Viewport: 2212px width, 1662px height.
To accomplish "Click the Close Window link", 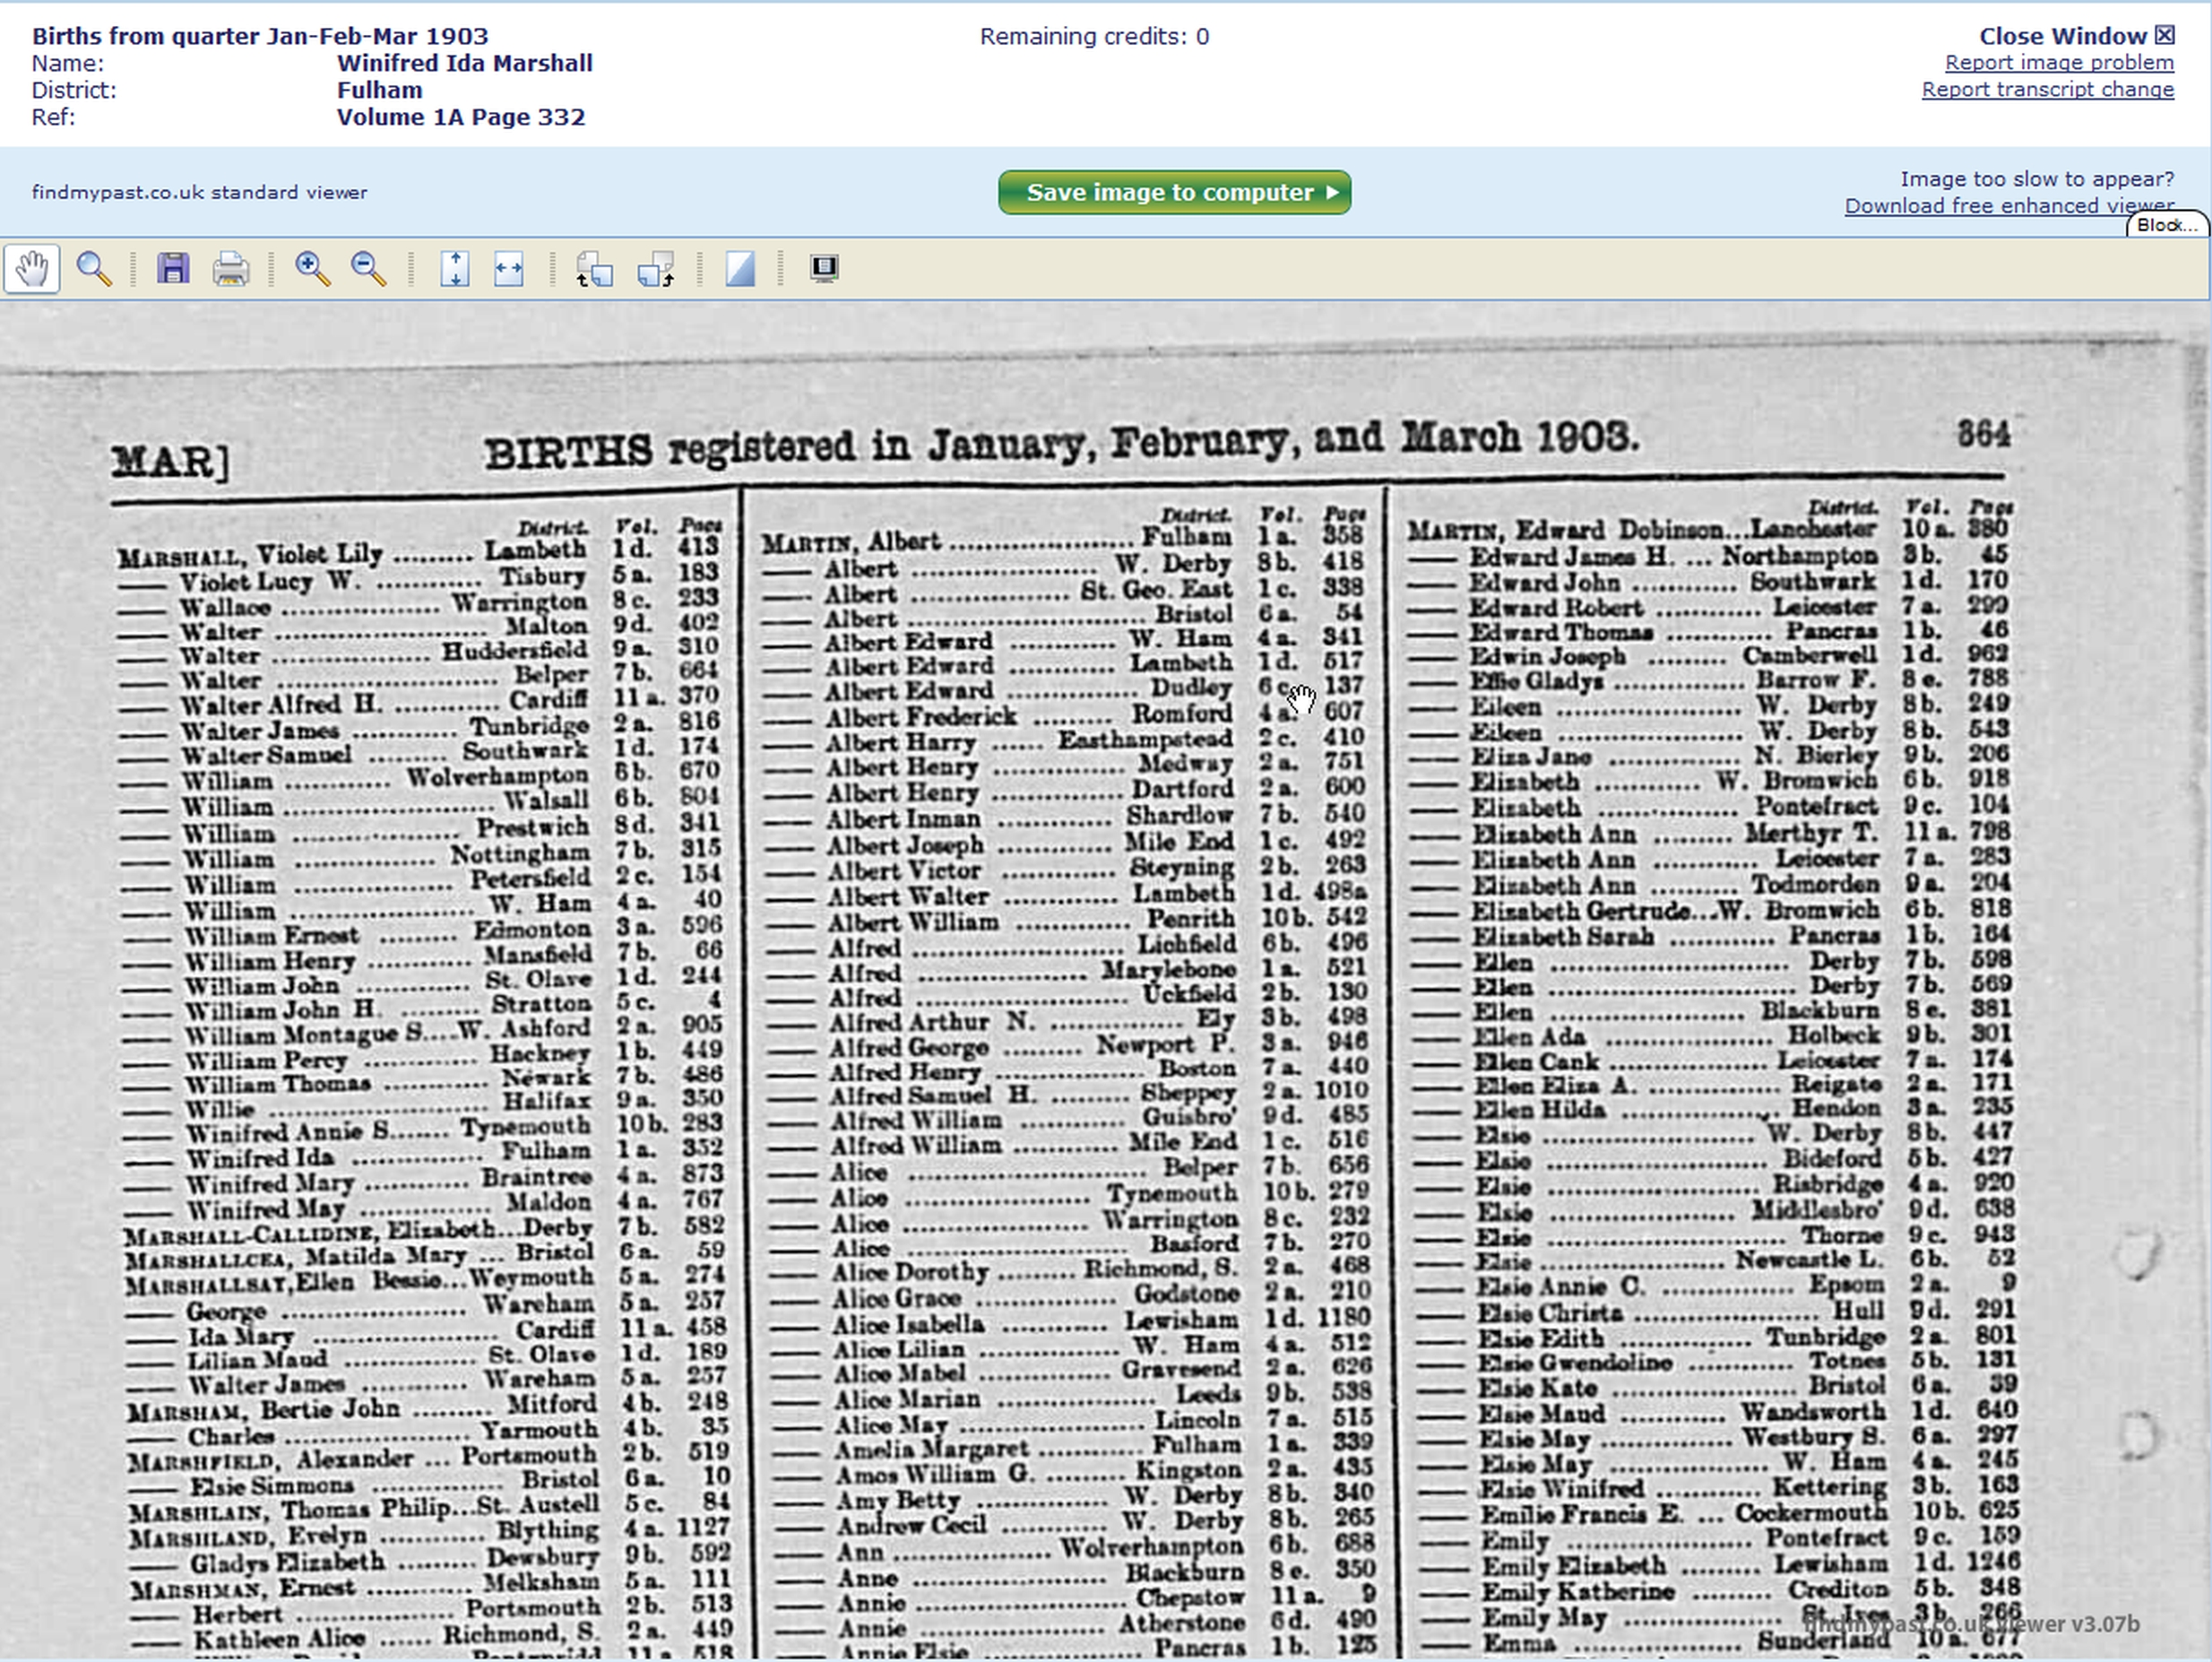I will tap(2077, 36).
